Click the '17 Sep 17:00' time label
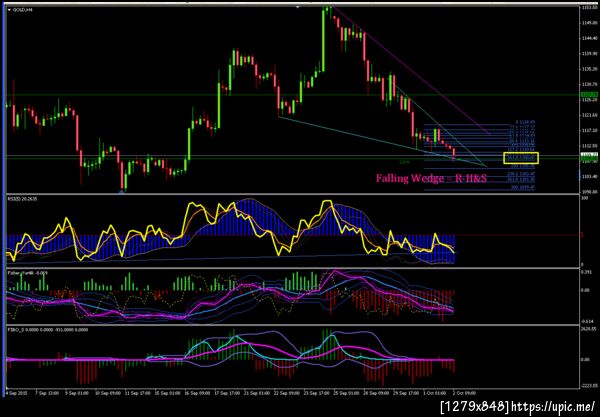This screenshot has height=417, width=600. click(228, 393)
